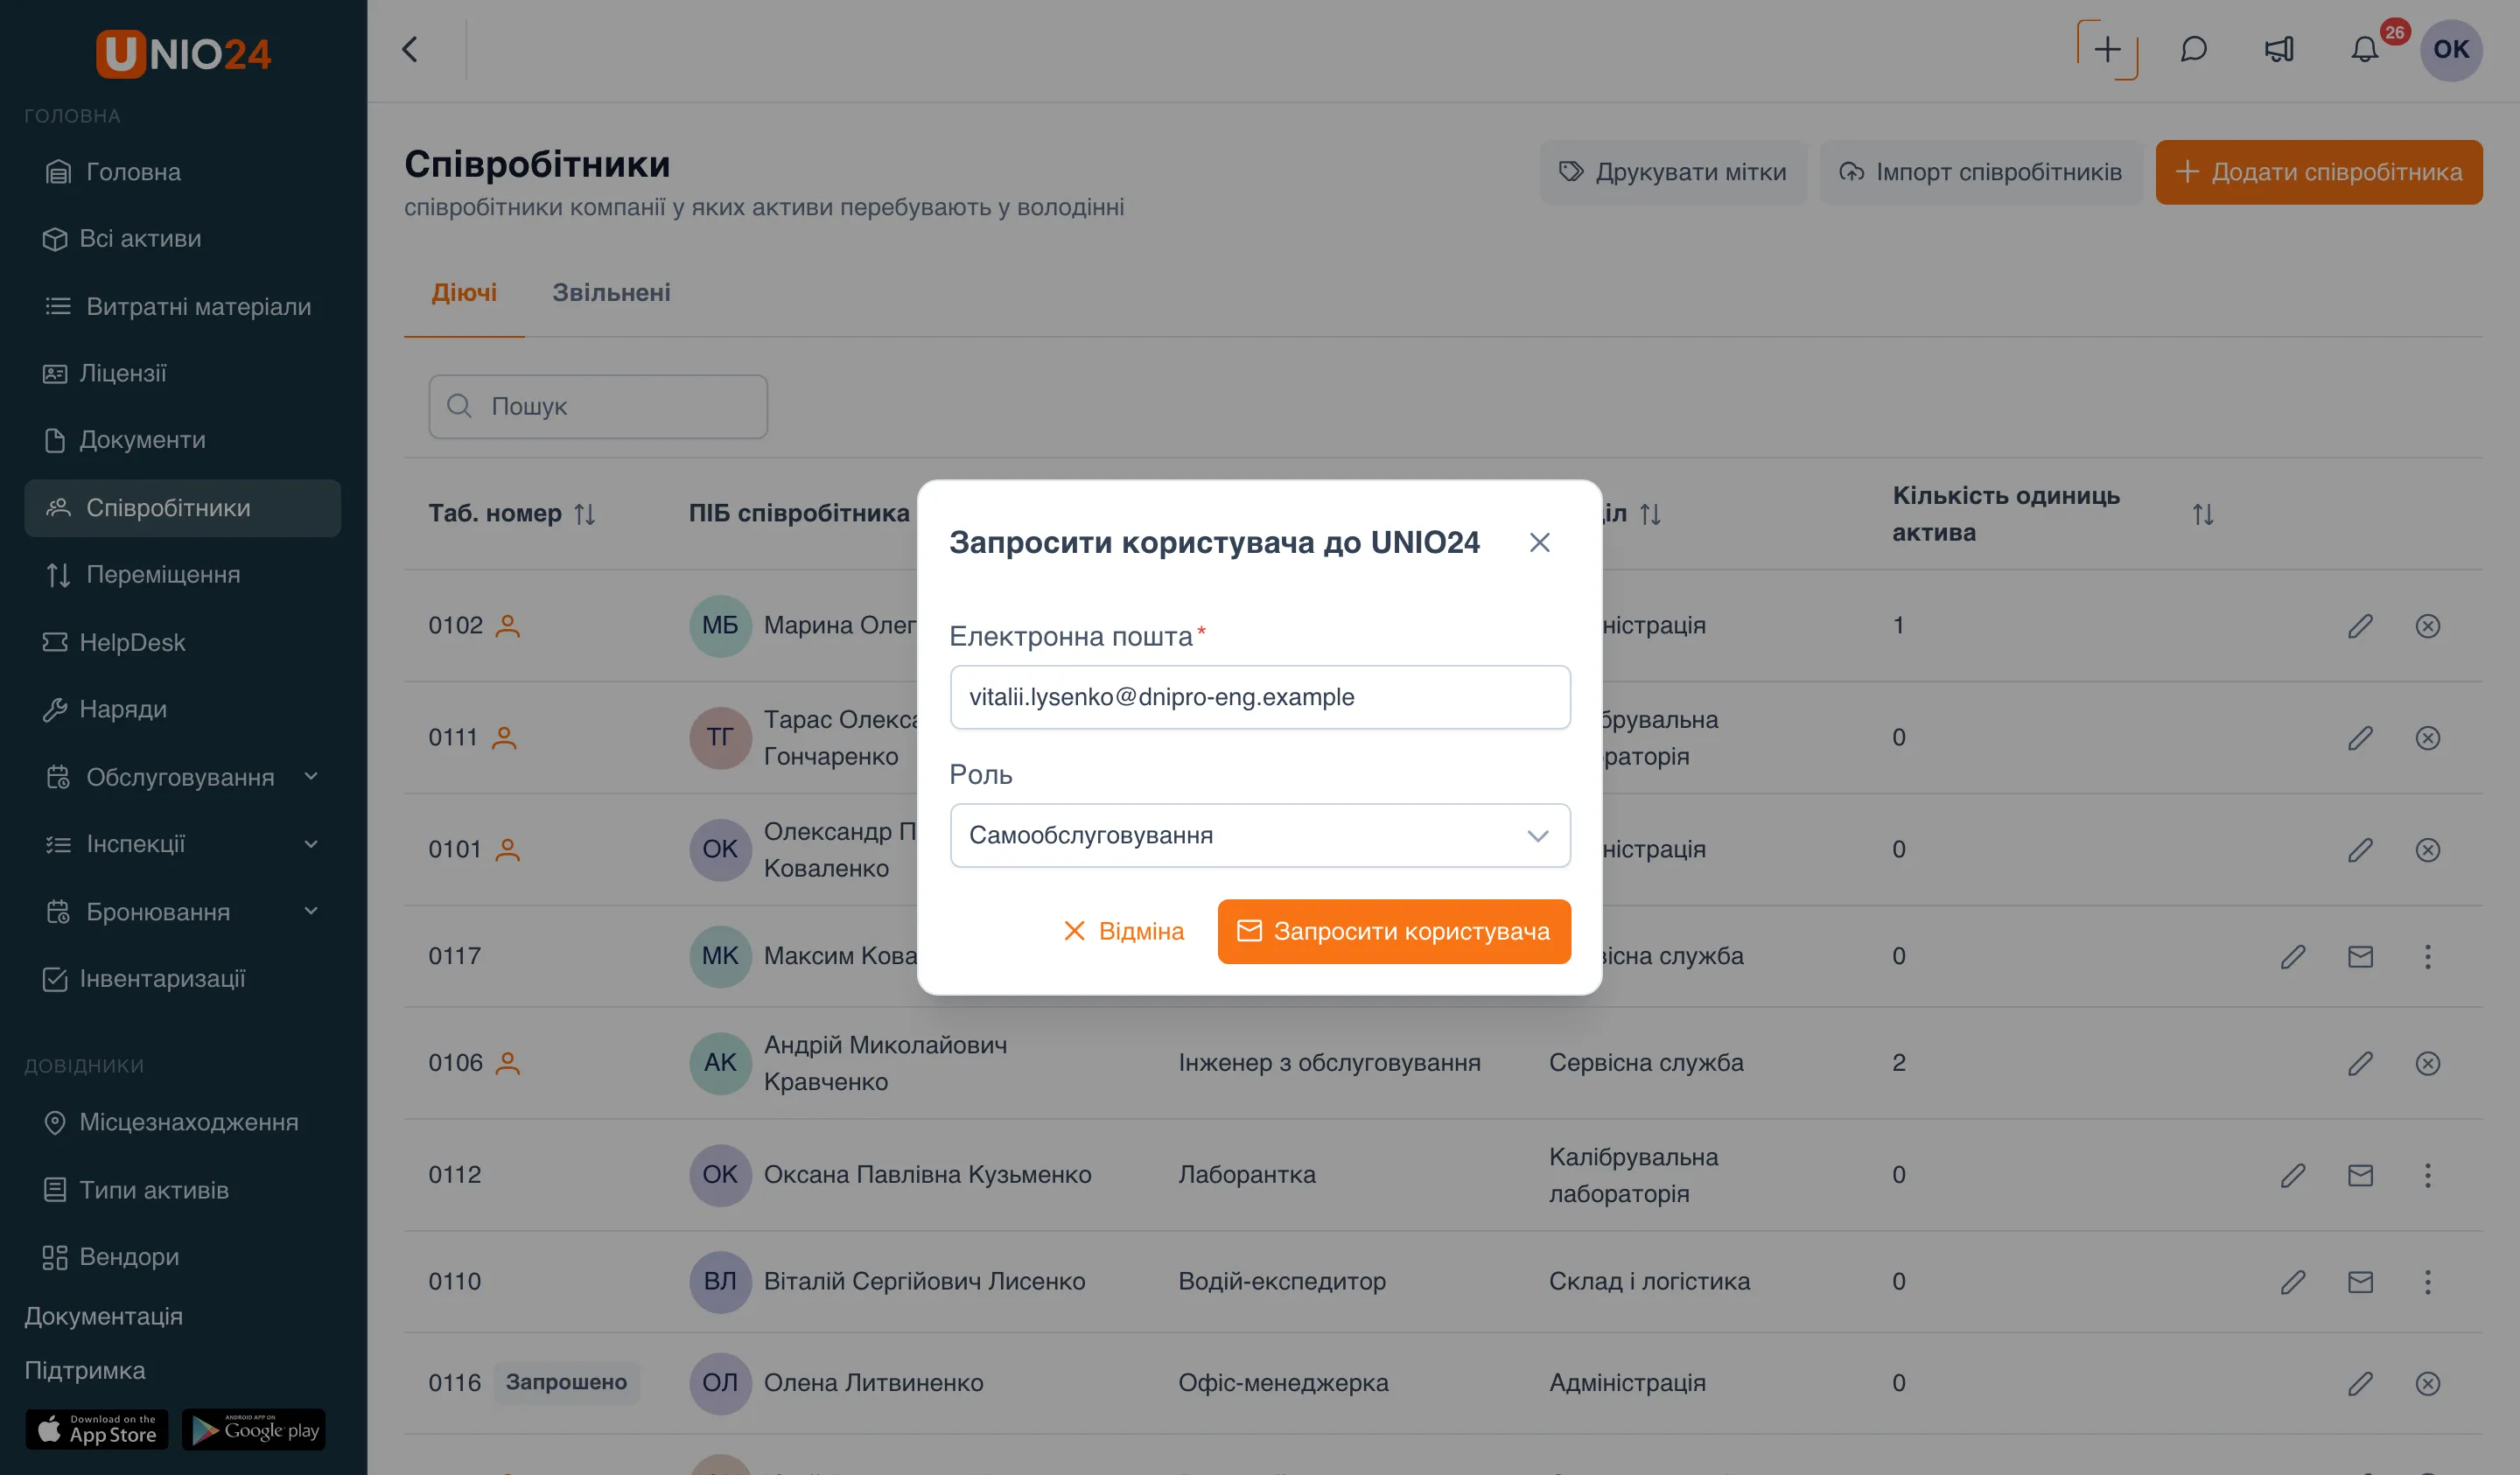Click the Google Play badge
The image size is (2520, 1475).
(x=254, y=1430)
